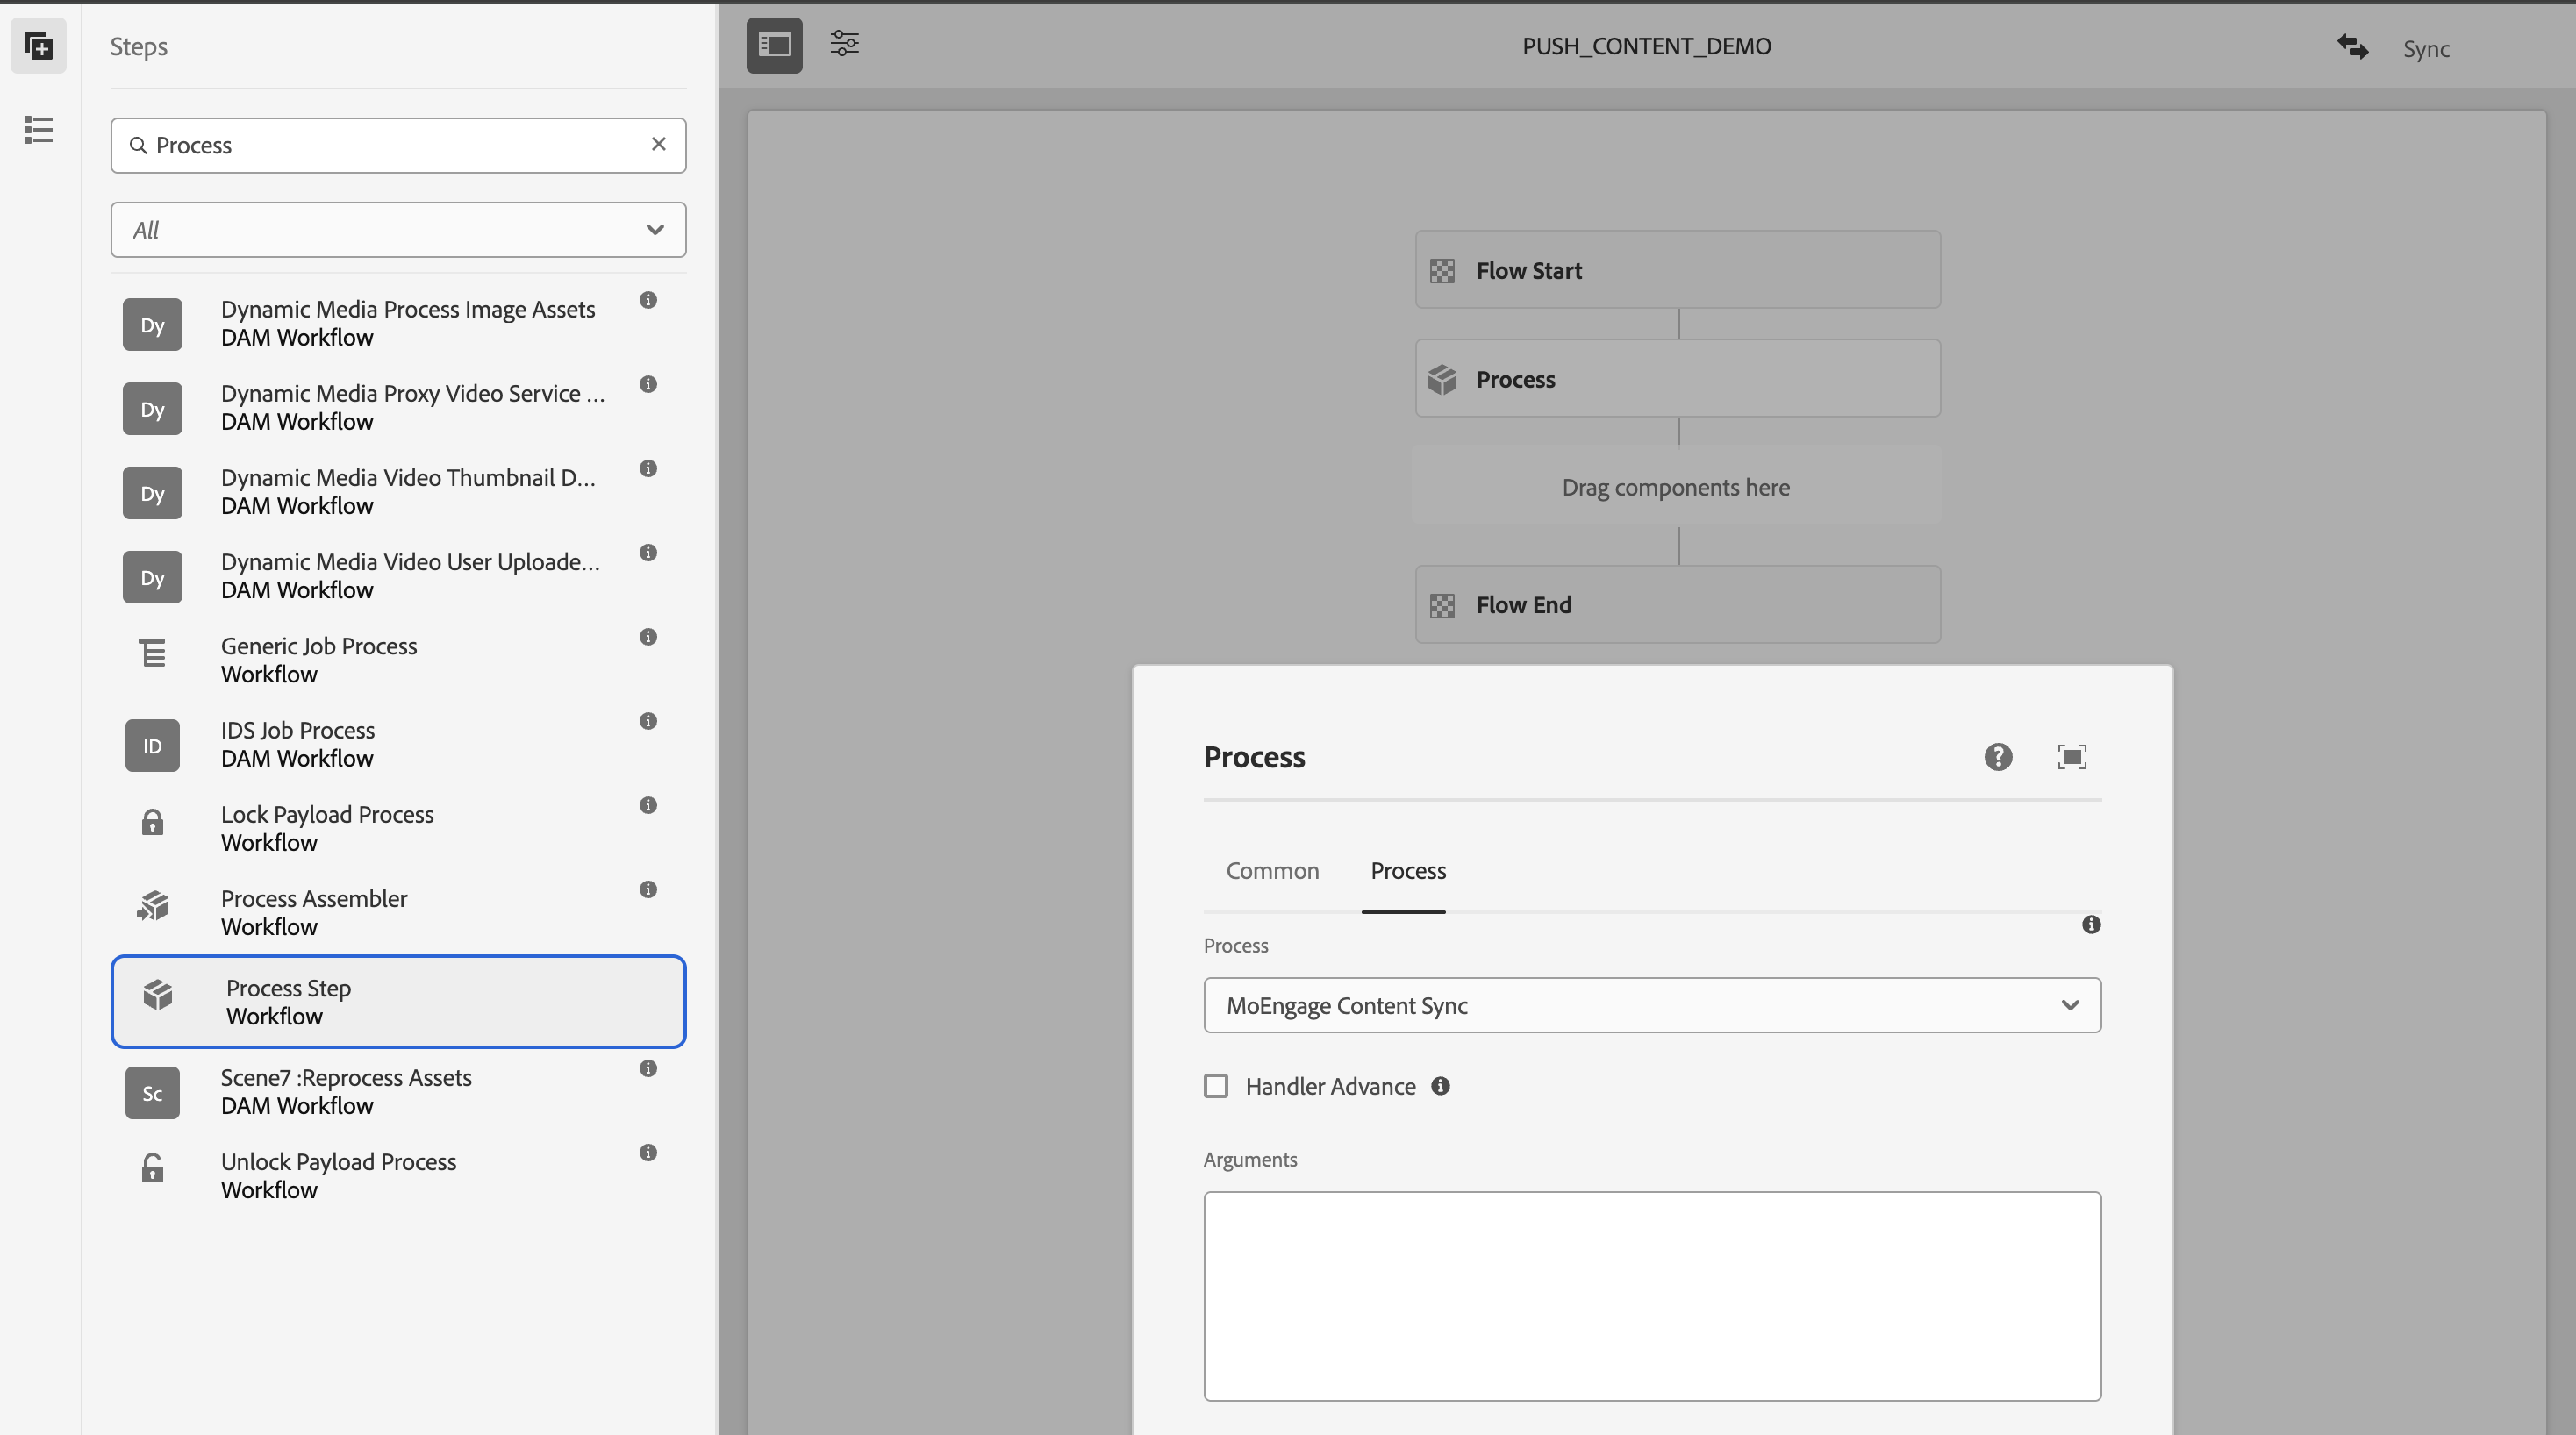Select the Process step in the flow

(x=1677, y=379)
